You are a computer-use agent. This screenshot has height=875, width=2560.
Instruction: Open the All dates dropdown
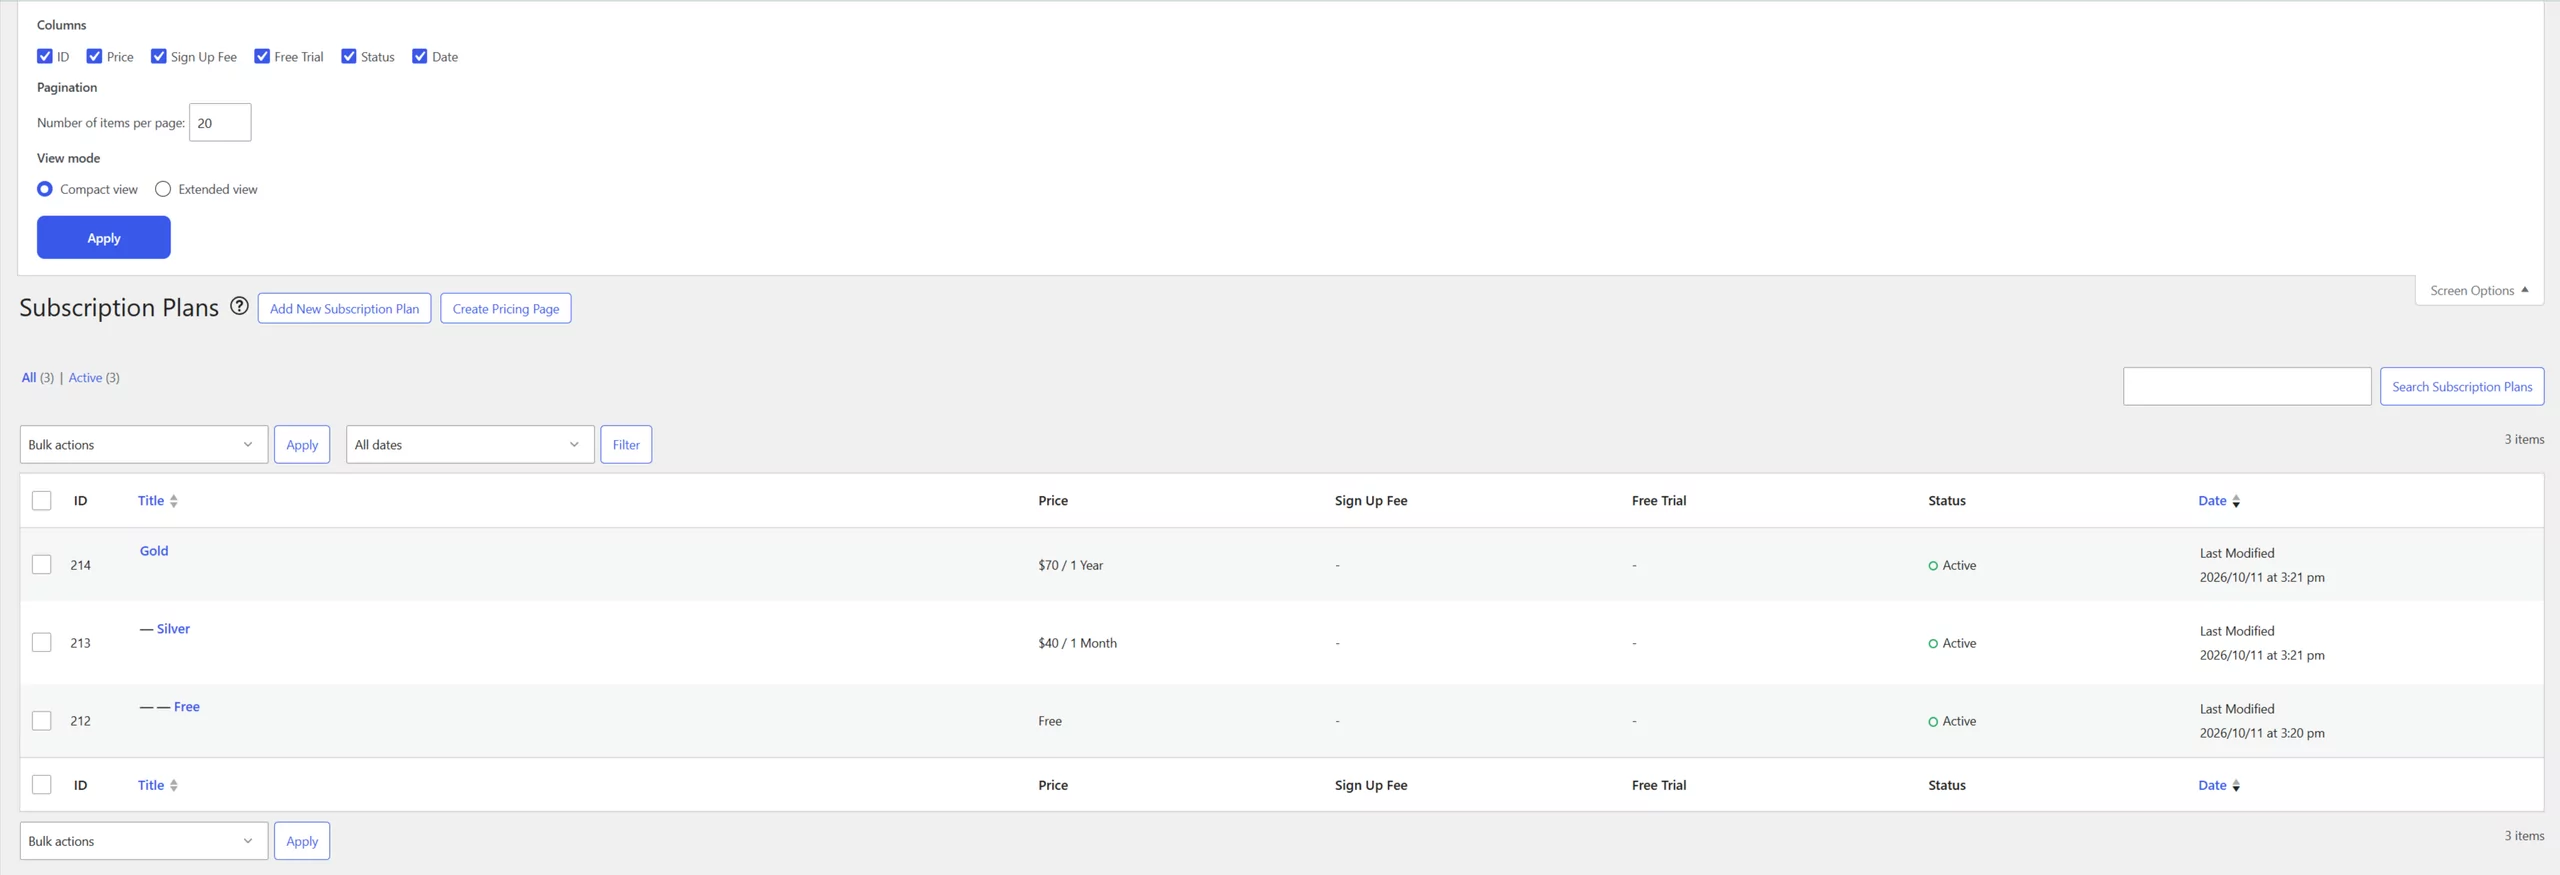(470, 444)
